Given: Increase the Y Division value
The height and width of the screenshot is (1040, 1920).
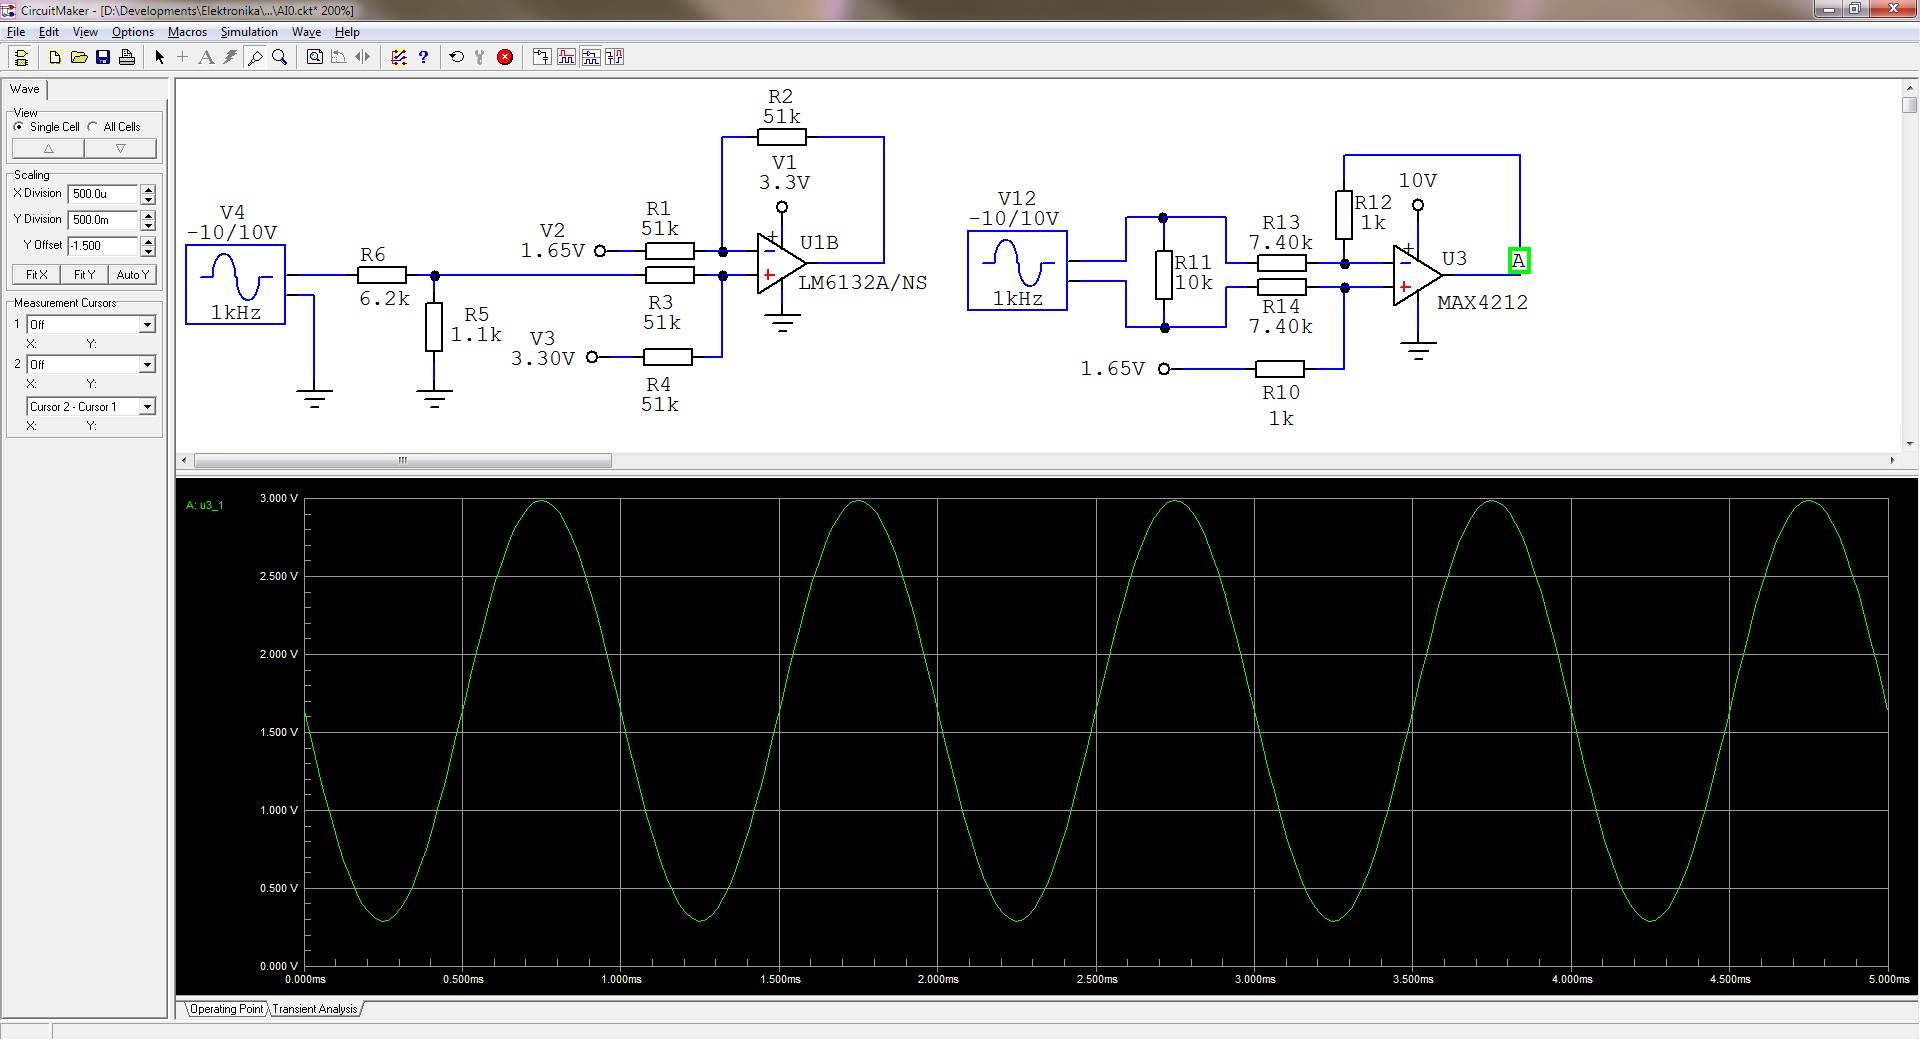Looking at the screenshot, I should 148,215.
